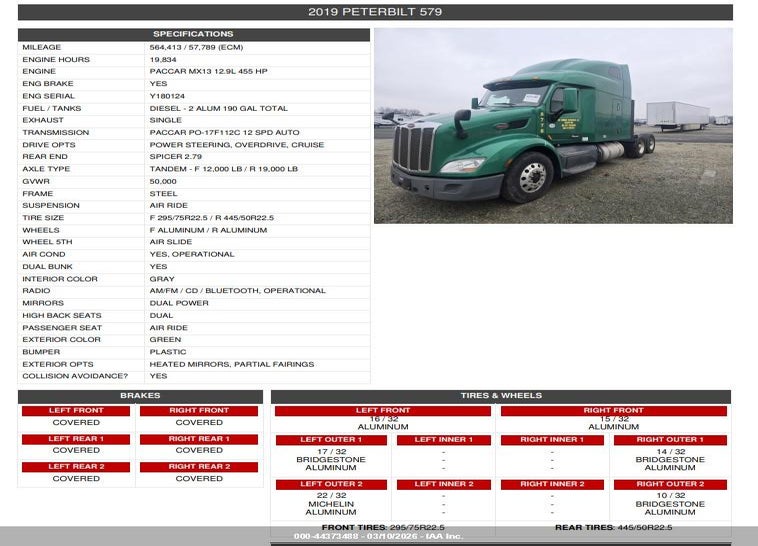Click the LEFT FRONT tire label
This screenshot has width=758, height=546.
coord(383,411)
